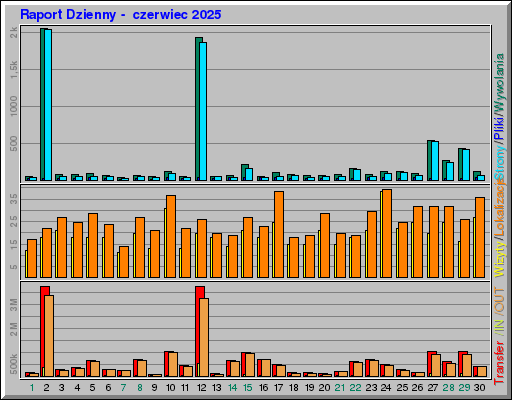Image resolution: width=512 pixels, height=400 pixels.
Task: Click the '/IN' legend label
Action: pyautogui.click(x=499, y=326)
